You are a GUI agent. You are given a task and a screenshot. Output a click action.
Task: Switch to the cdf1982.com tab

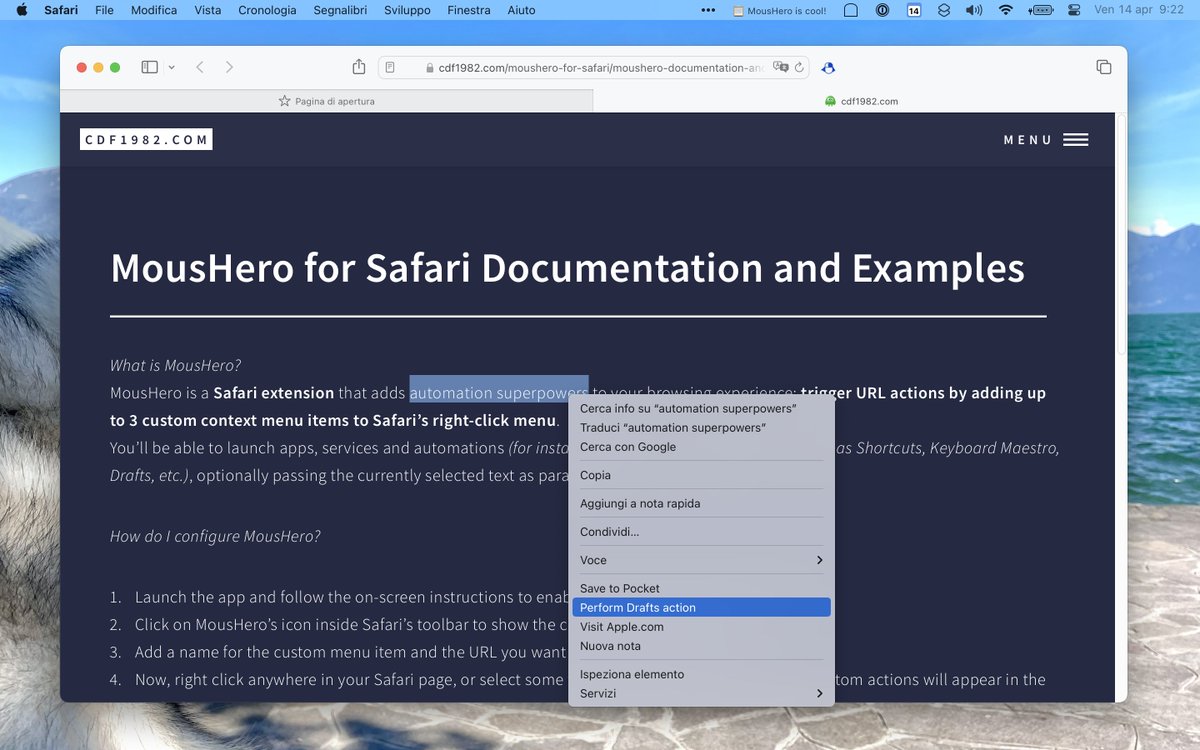tap(861, 101)
